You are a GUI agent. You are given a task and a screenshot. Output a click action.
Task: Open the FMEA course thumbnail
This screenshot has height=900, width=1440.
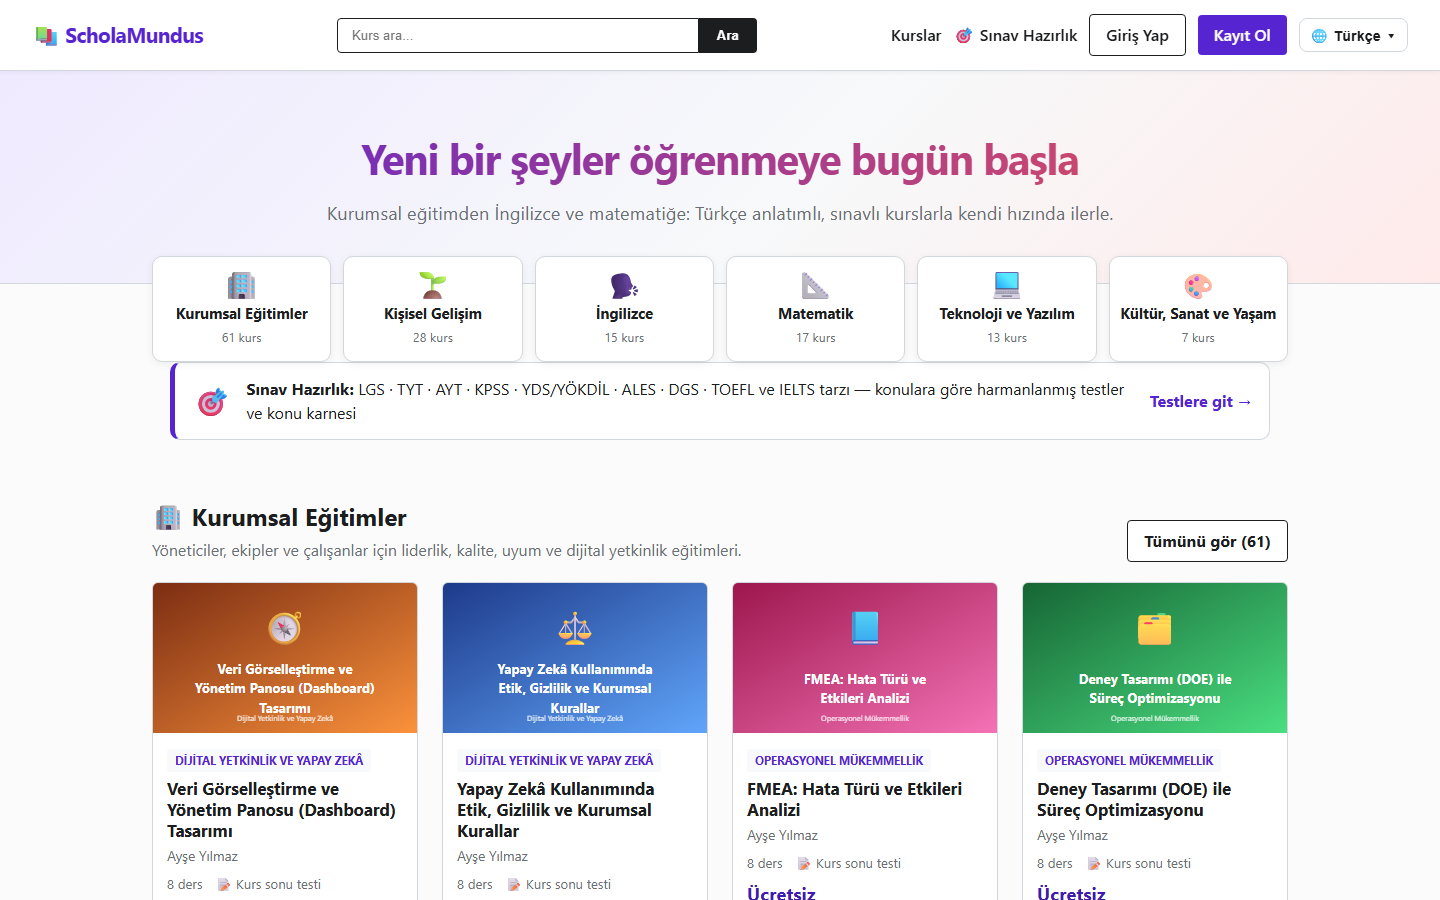(865, 658)
